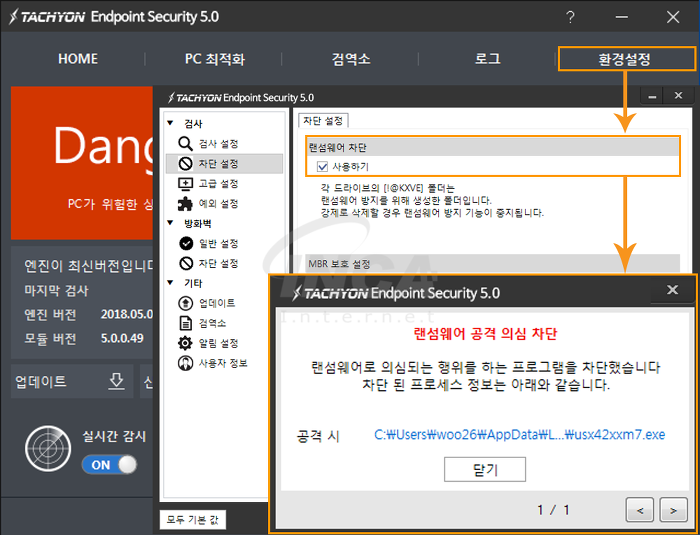This screenshot has height=535, width=700.
Task: Select the 차단 설정 tab in settings panel
Action: (x=323, y=121)
